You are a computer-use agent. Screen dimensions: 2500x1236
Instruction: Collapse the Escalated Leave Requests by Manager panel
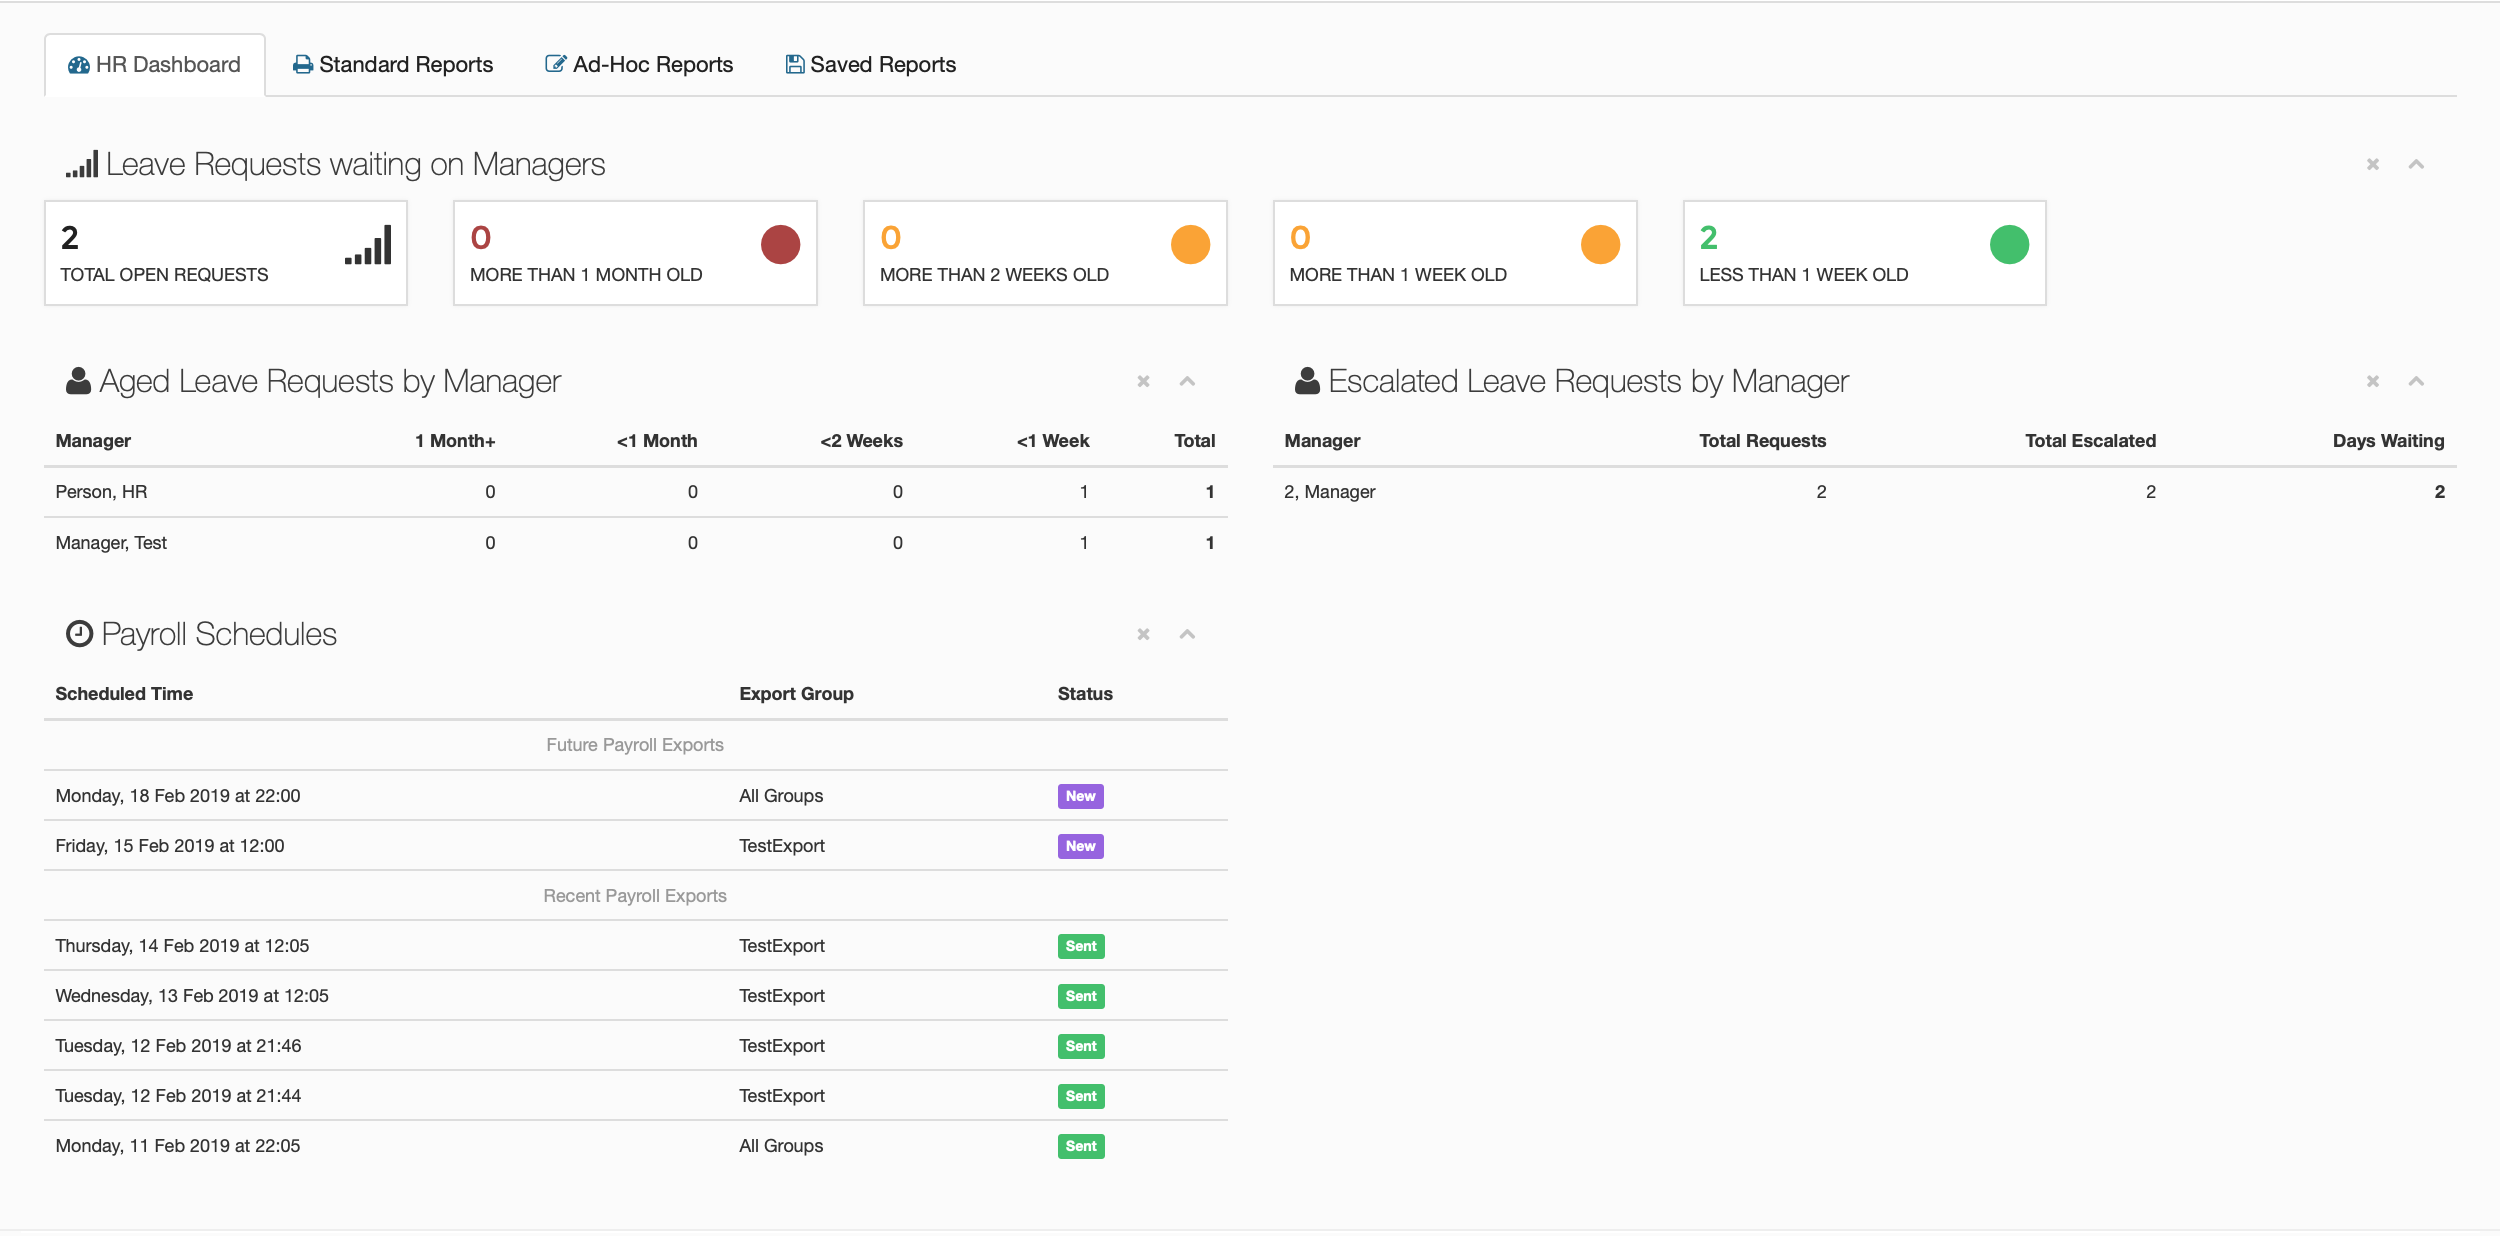(2416, 381)
